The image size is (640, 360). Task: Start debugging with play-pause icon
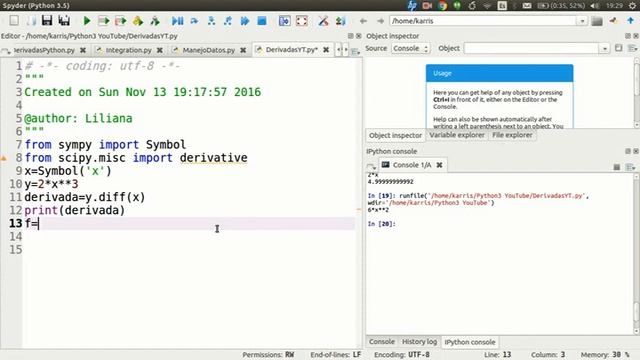(177, 20)
